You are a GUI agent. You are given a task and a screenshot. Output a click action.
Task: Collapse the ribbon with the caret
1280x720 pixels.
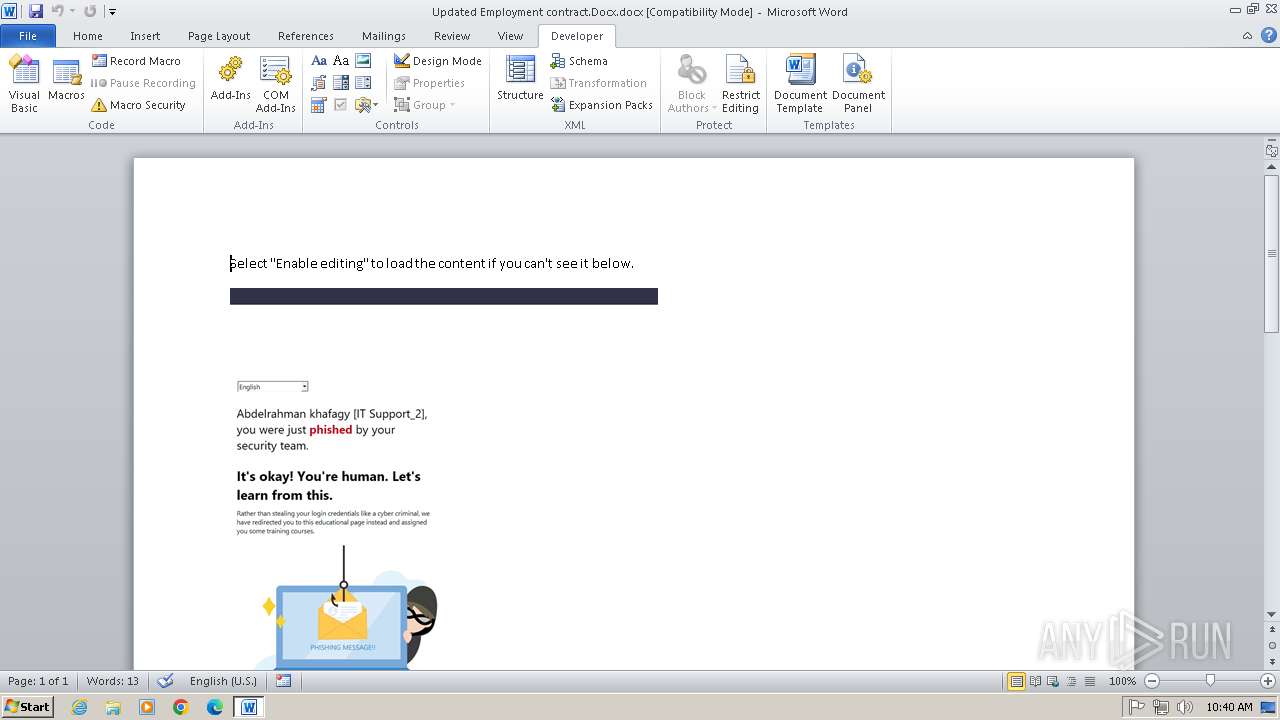tap(1247, 36)
